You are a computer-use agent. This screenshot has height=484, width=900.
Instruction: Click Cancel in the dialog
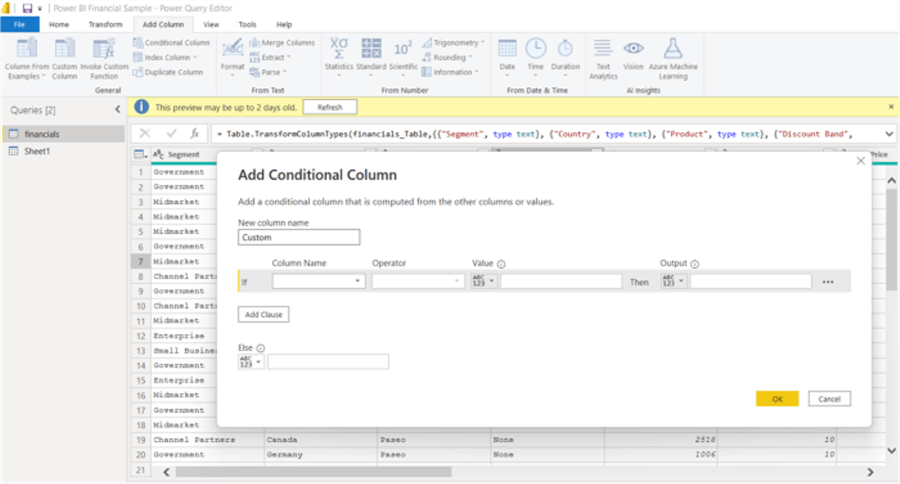pos(829,399)
